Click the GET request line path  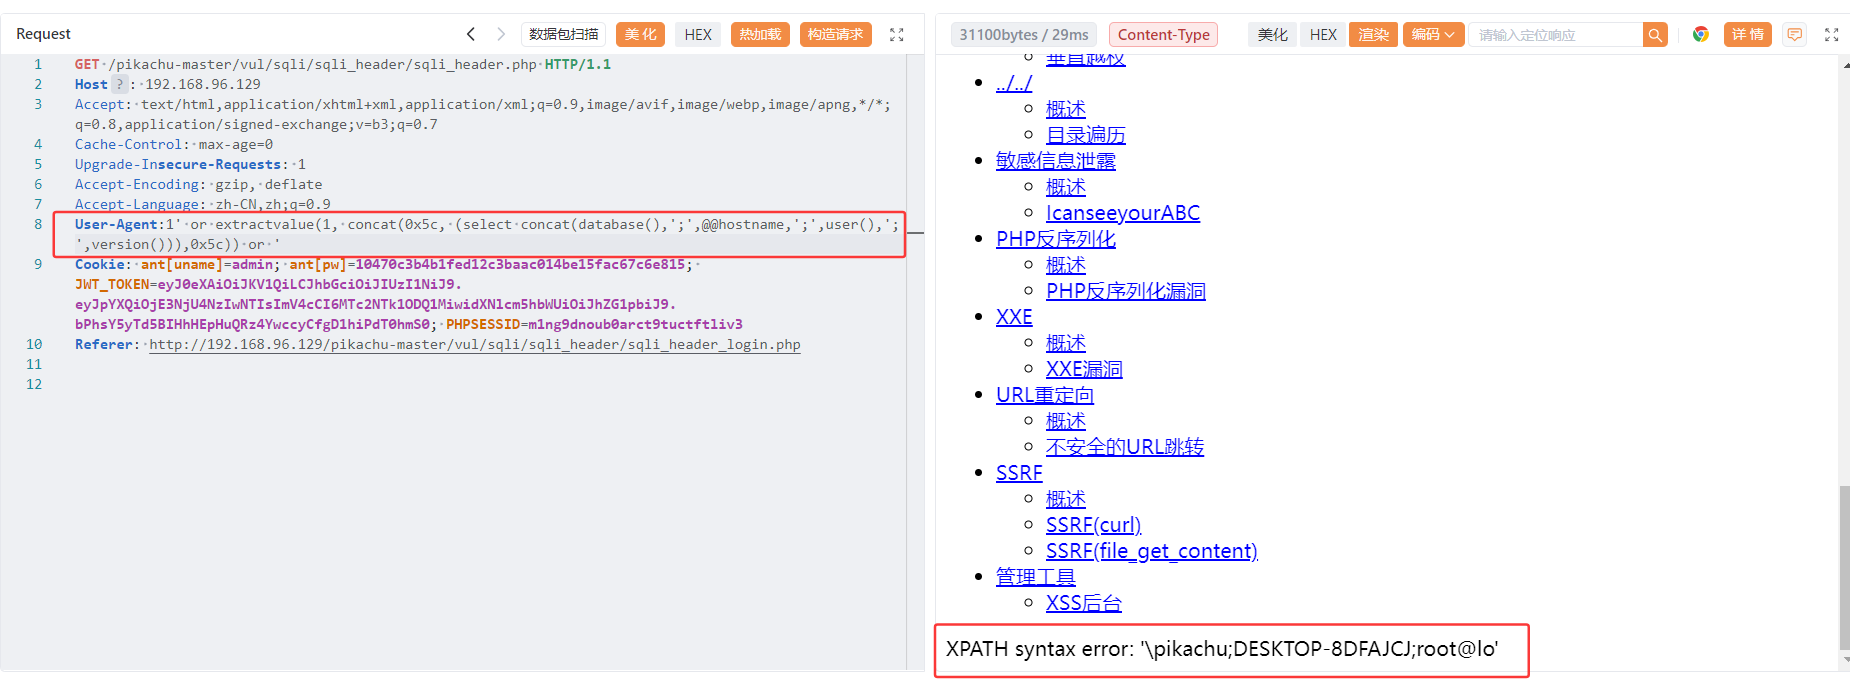[323, 64]
